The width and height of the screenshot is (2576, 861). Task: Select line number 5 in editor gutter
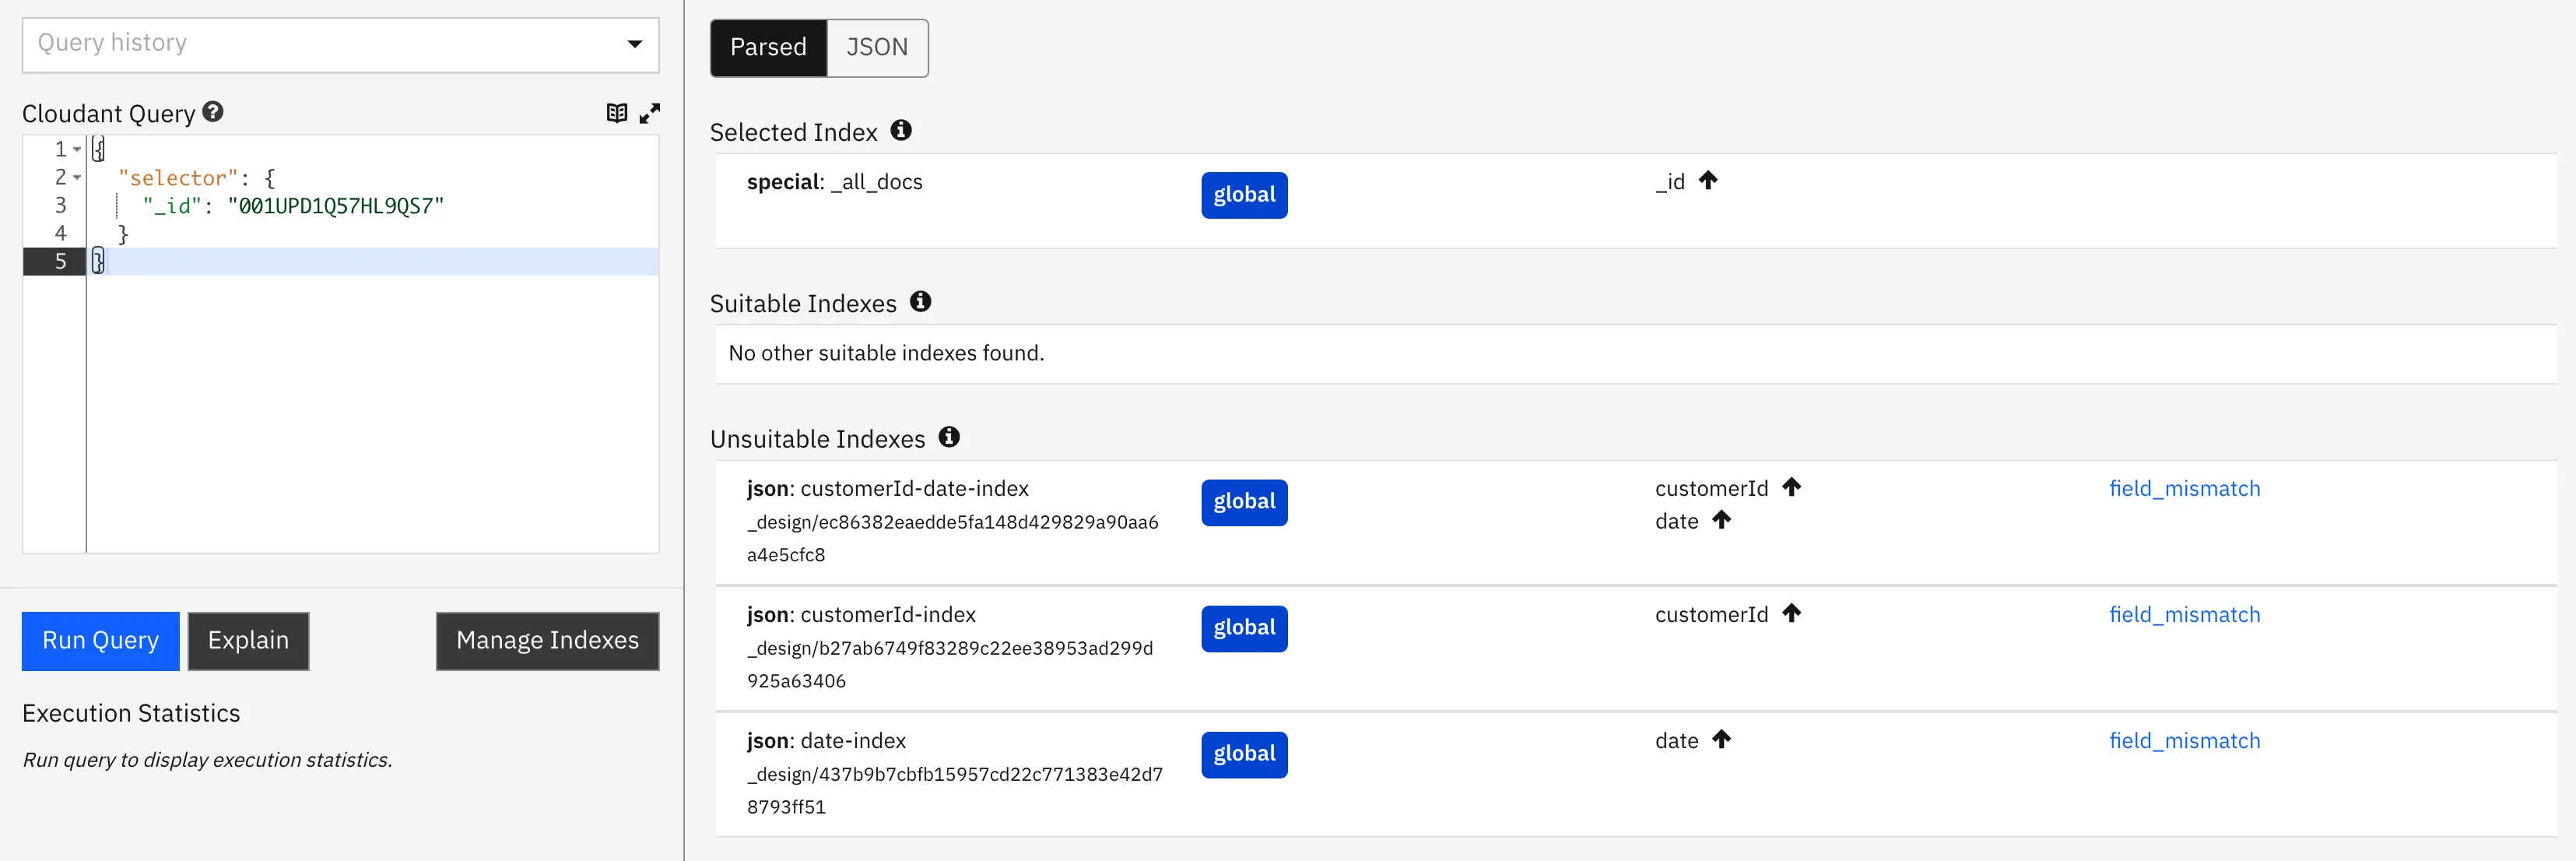(x=60, y=262)
